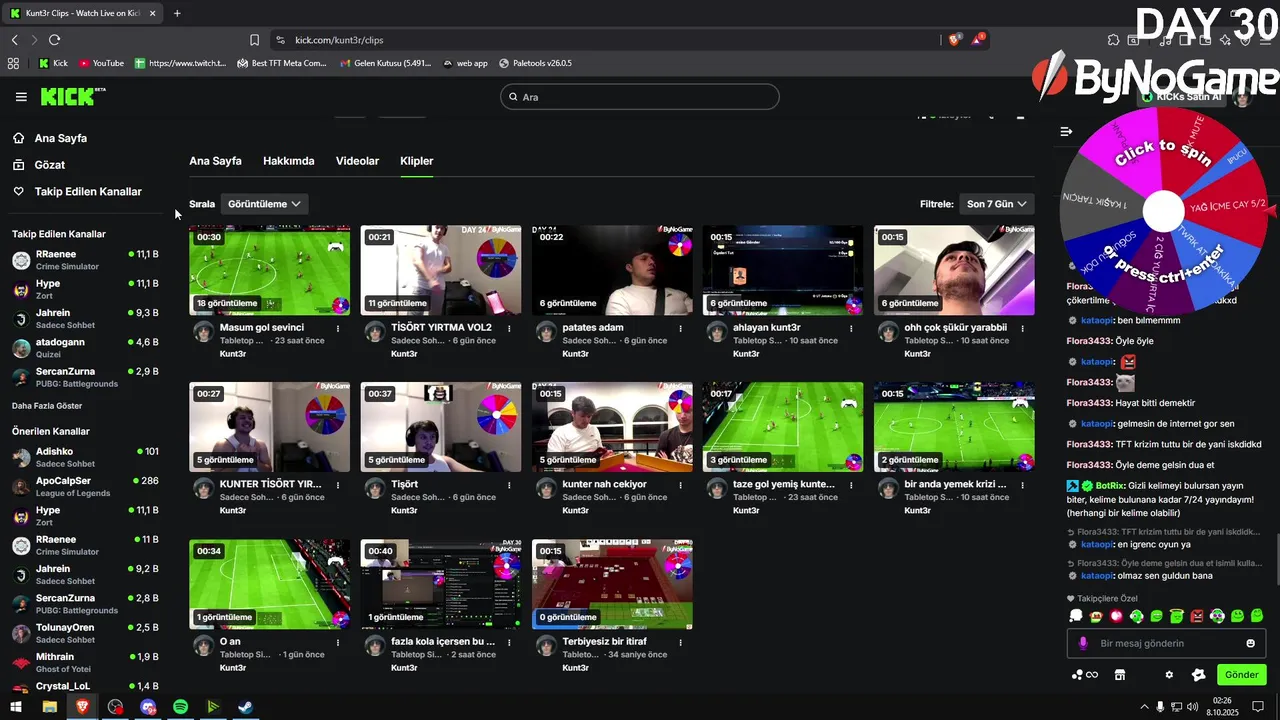Viewport: 1280px width, 720px height.
Task: Open TolunayOren channel in sidebar
Action: pos(85,633)
